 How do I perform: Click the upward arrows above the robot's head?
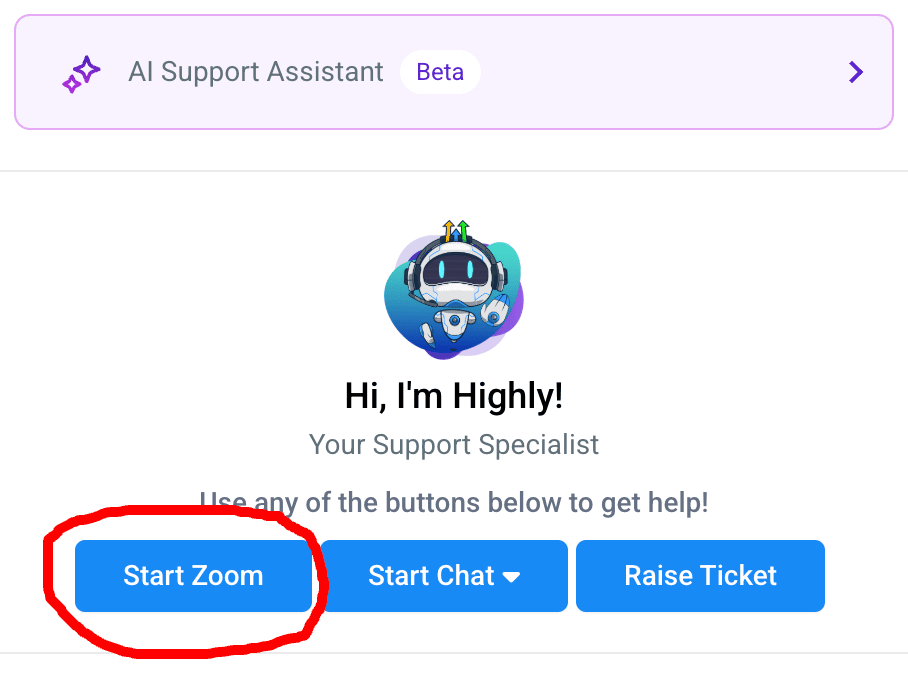[456, 231]
